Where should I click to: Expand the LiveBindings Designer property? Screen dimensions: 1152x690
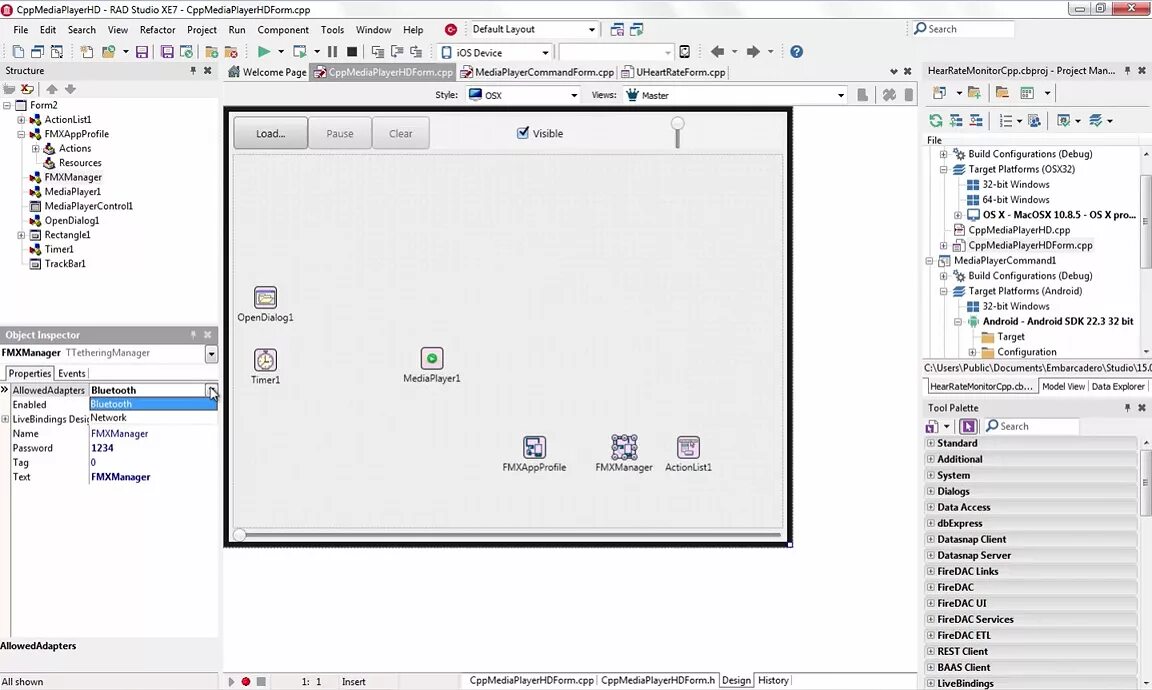coord(5,419)
